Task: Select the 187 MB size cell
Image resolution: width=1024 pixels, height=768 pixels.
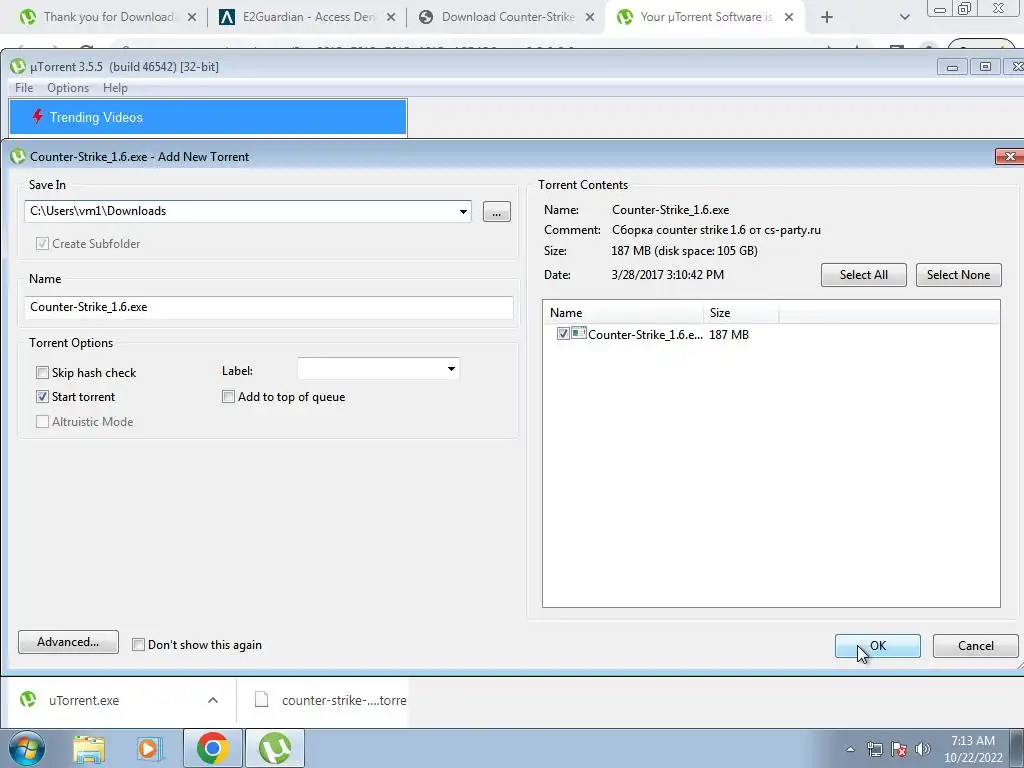Action: point(729,334)
